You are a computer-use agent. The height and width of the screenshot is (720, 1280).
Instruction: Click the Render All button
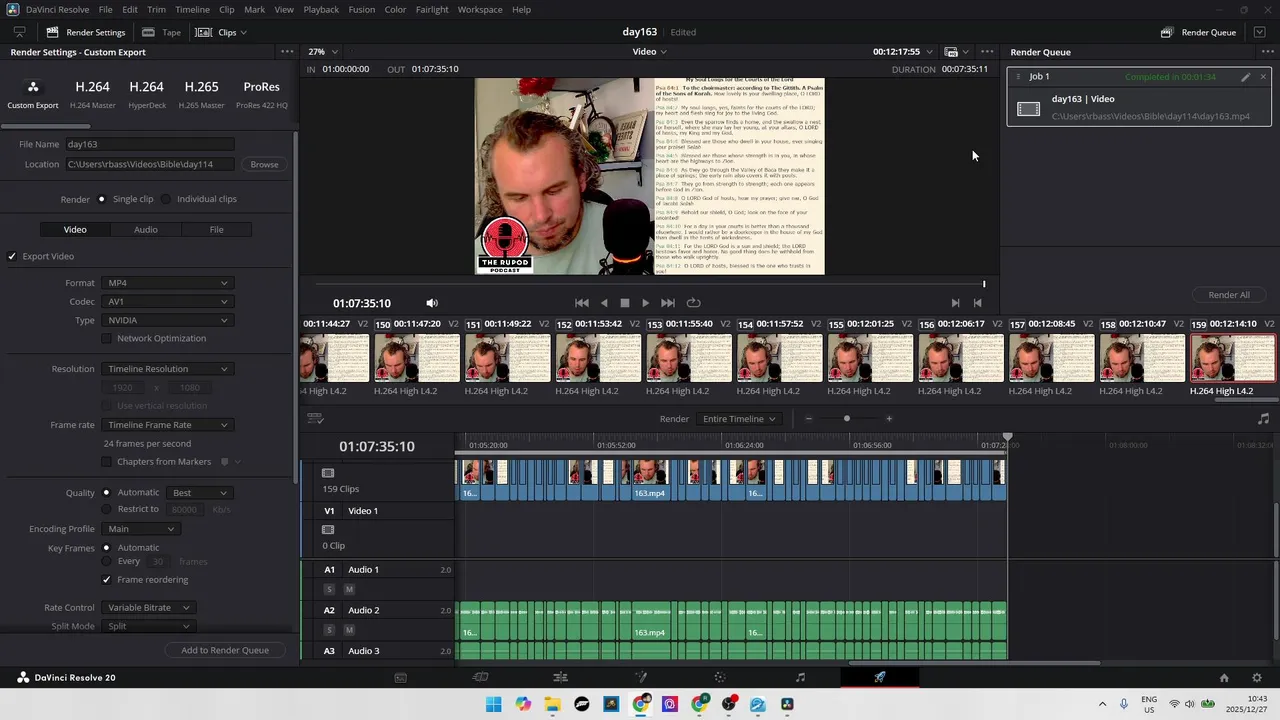pyautogui.click(x=1229, y=295)
